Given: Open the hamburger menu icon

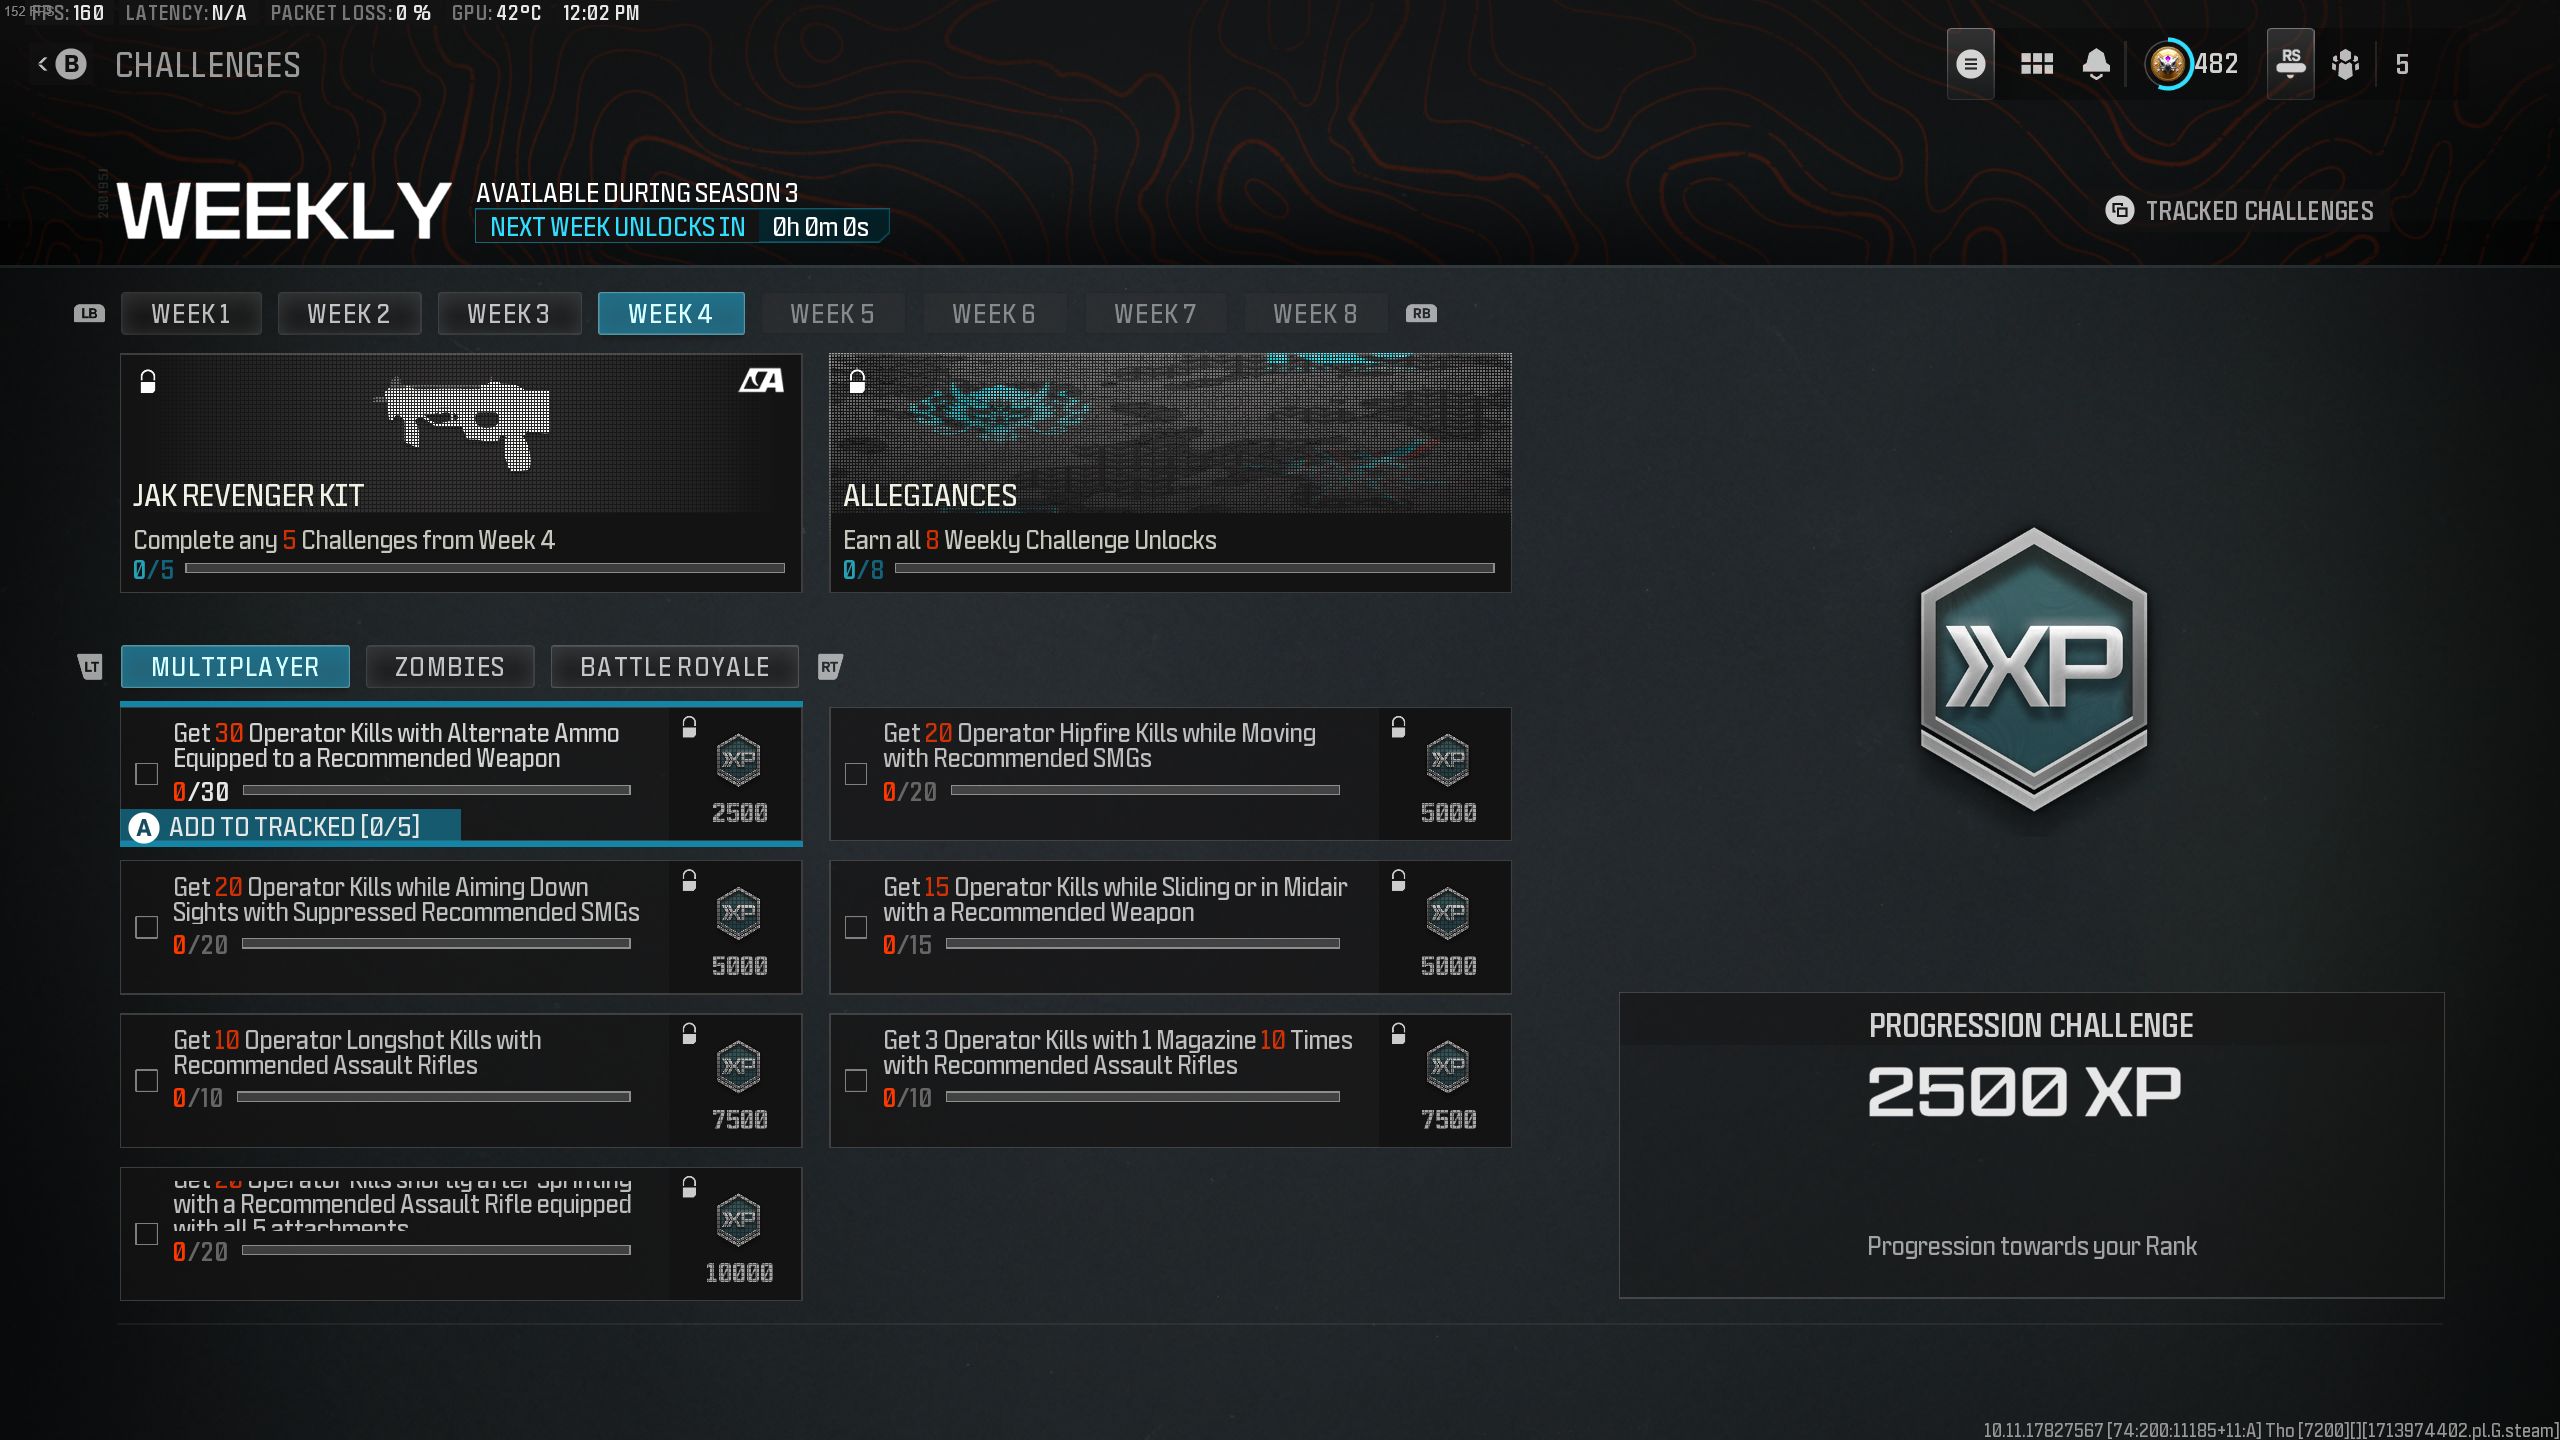Looking at the screenshot, I should pos(1970,65).
